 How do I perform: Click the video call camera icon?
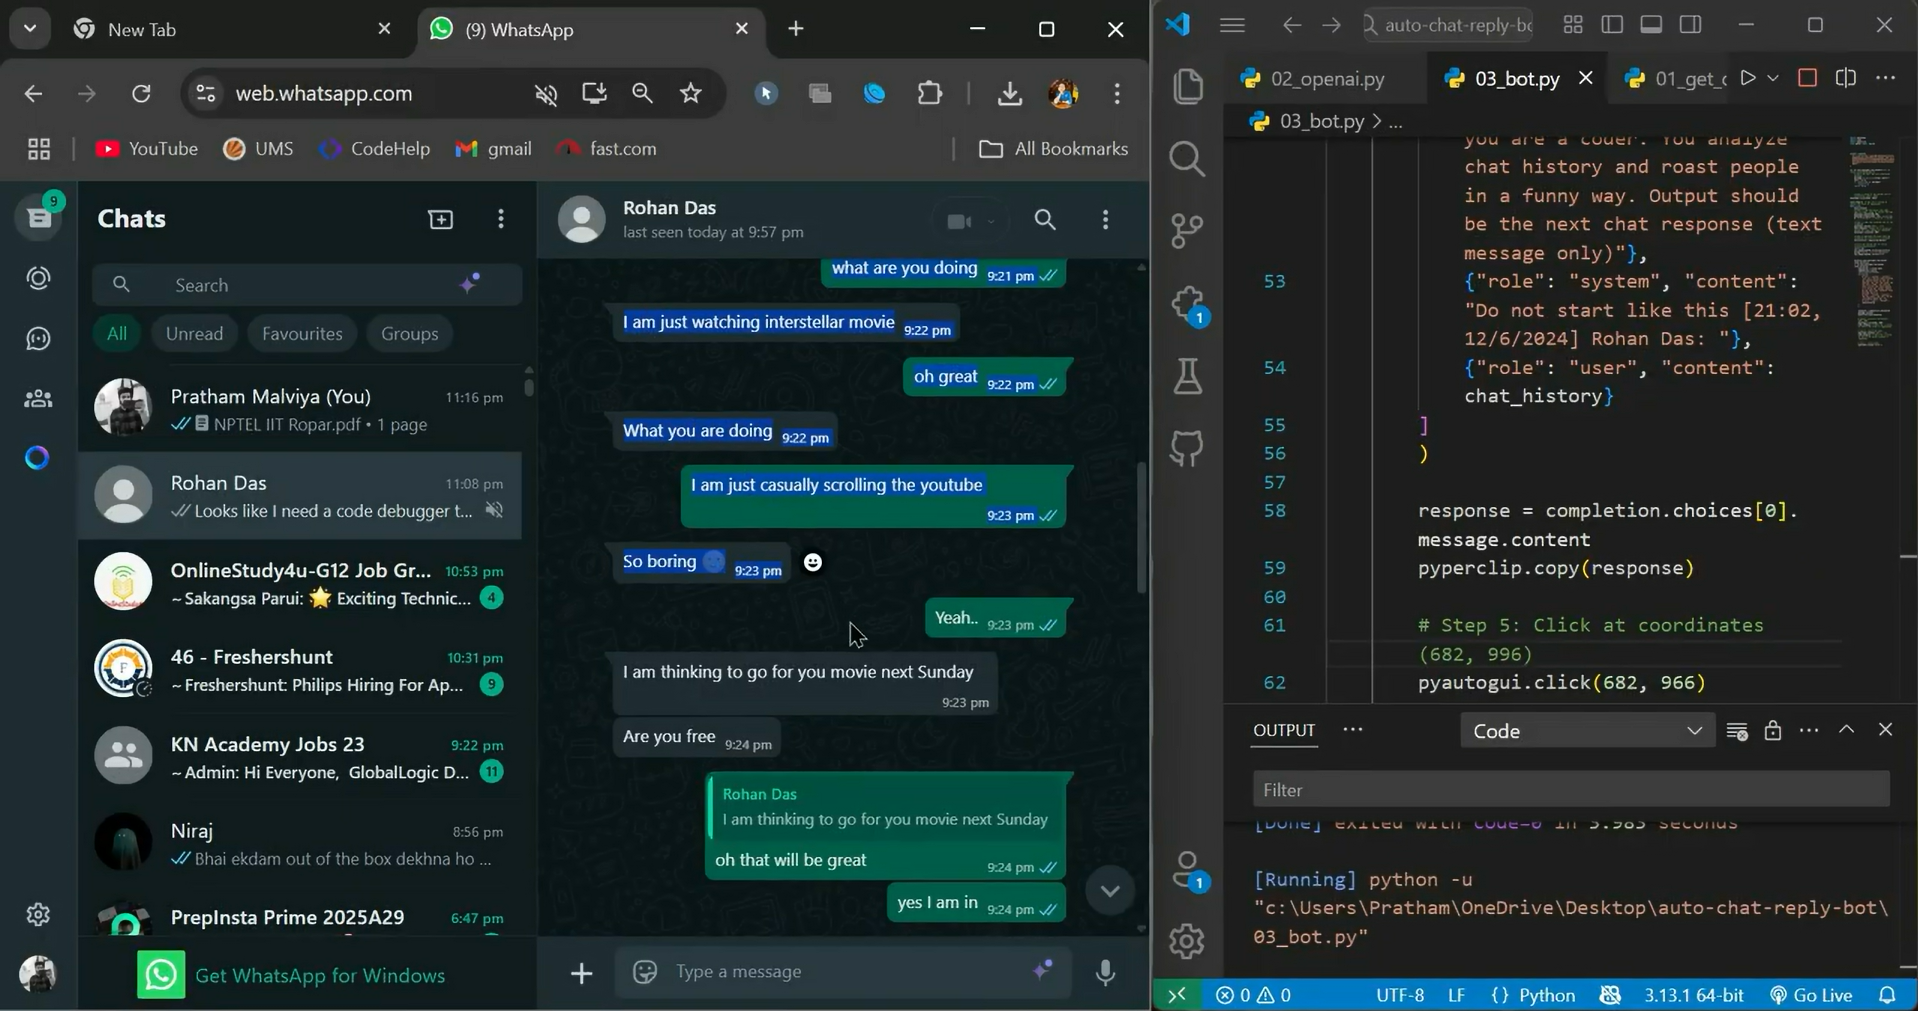pyautogui.click(x=958, y=221)
